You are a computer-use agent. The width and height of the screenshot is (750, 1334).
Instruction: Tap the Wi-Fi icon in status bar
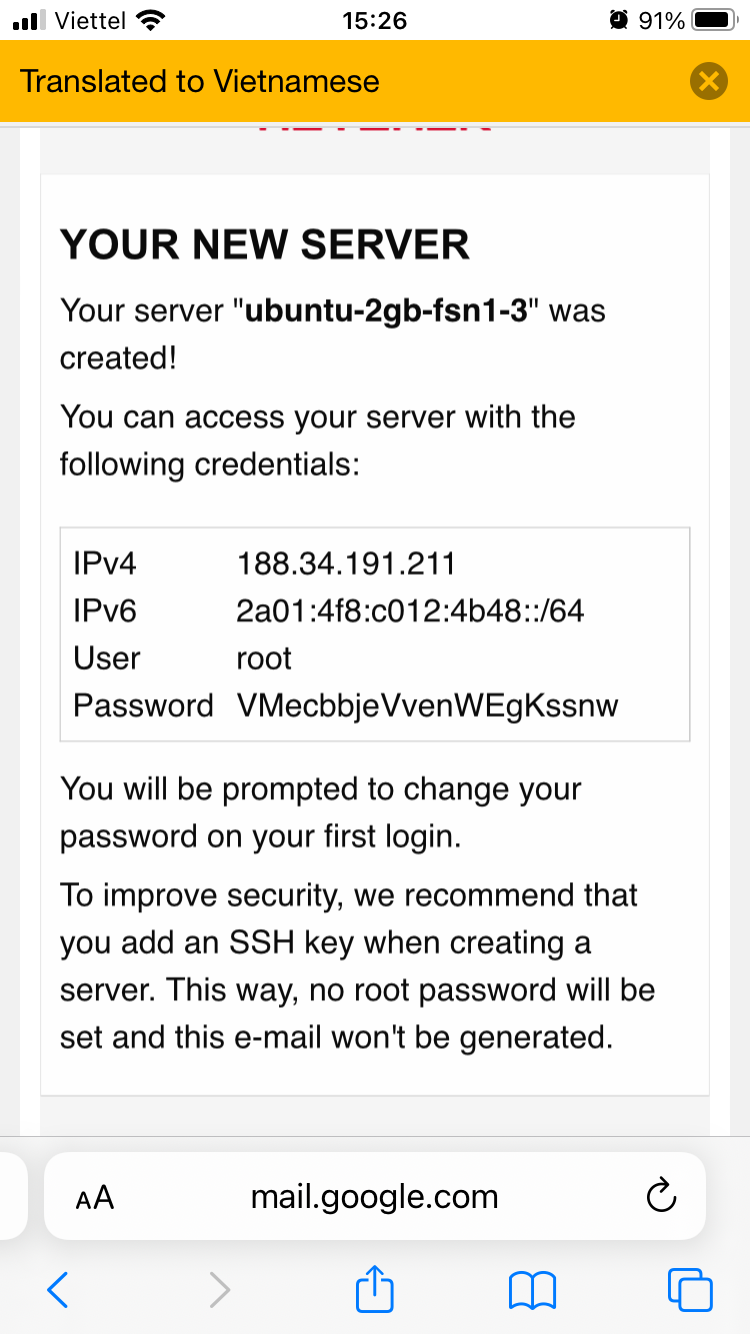(150, 20)
